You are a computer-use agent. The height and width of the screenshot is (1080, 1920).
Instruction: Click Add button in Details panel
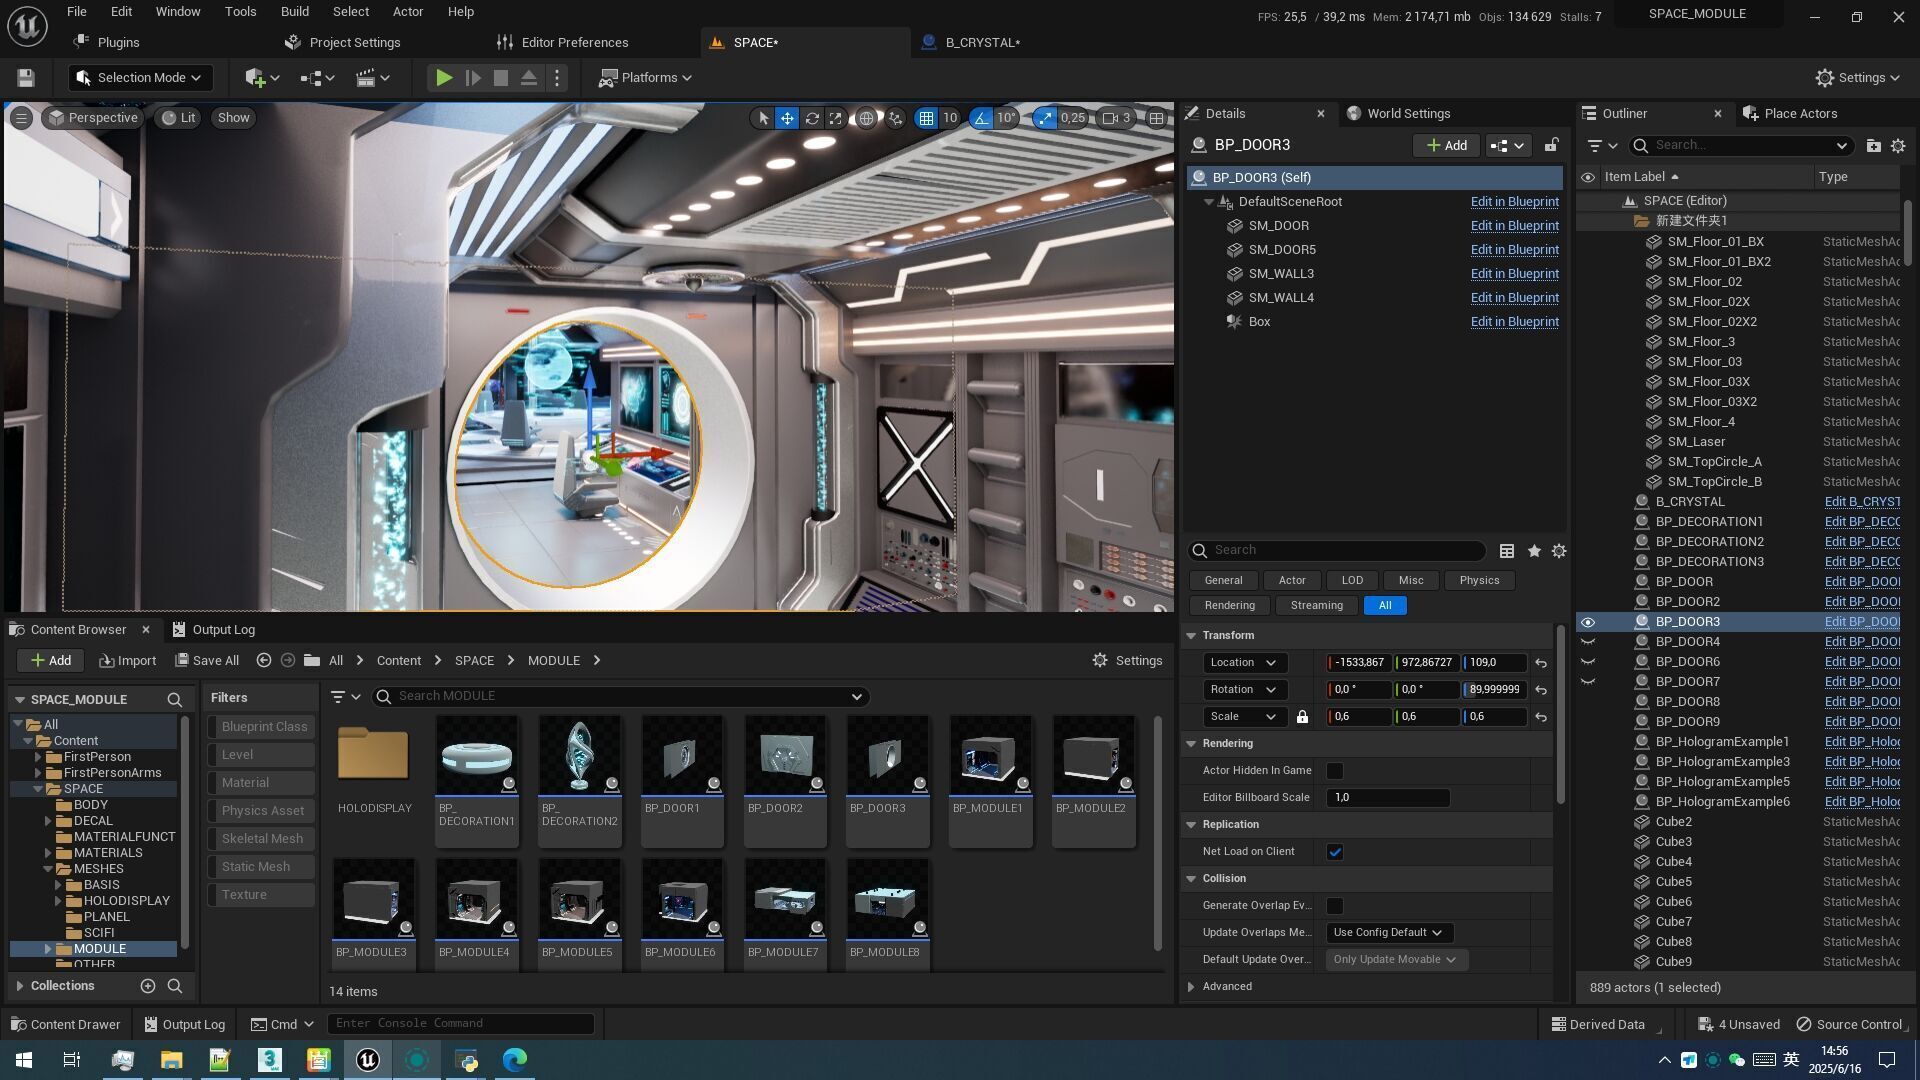(1446, 145)
